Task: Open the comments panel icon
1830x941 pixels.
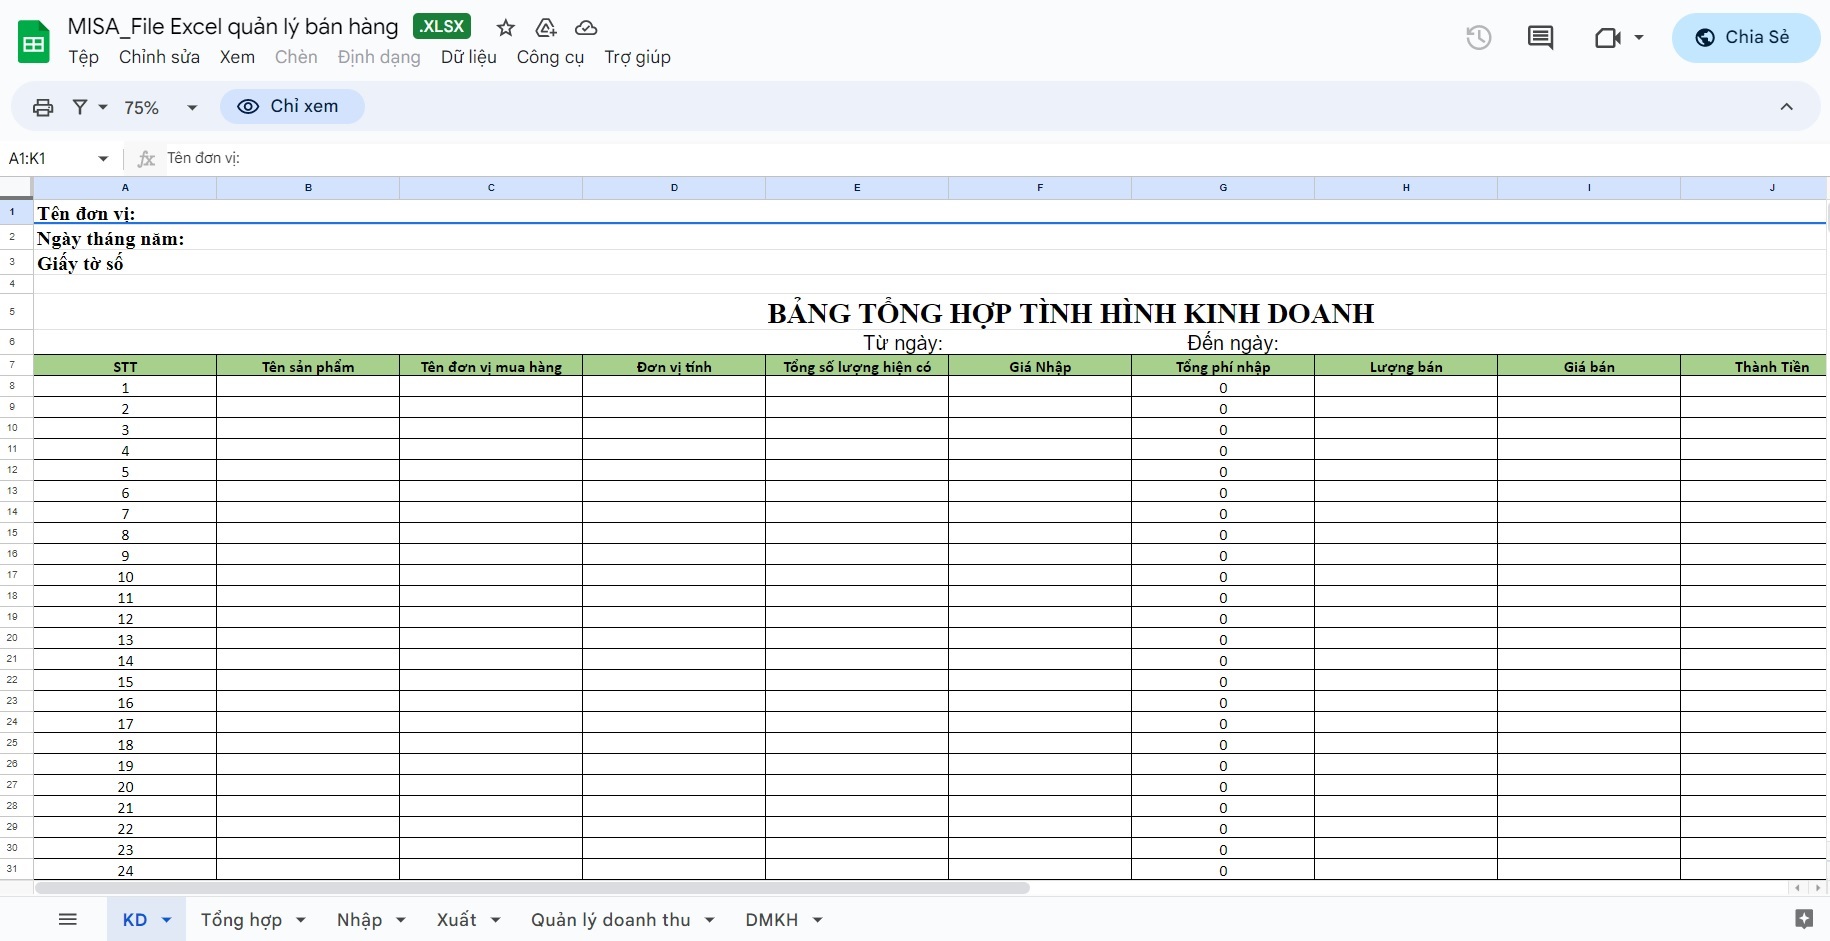Action: click(1540, 38)
